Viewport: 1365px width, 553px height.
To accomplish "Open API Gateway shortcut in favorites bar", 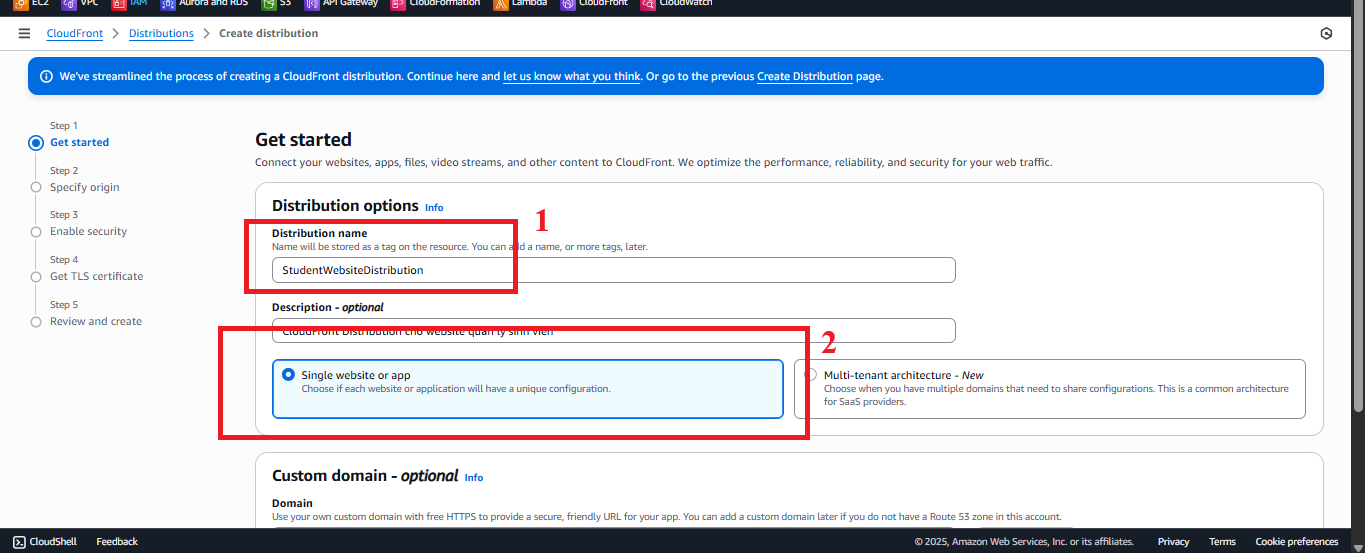I will (x=341, y=4).
